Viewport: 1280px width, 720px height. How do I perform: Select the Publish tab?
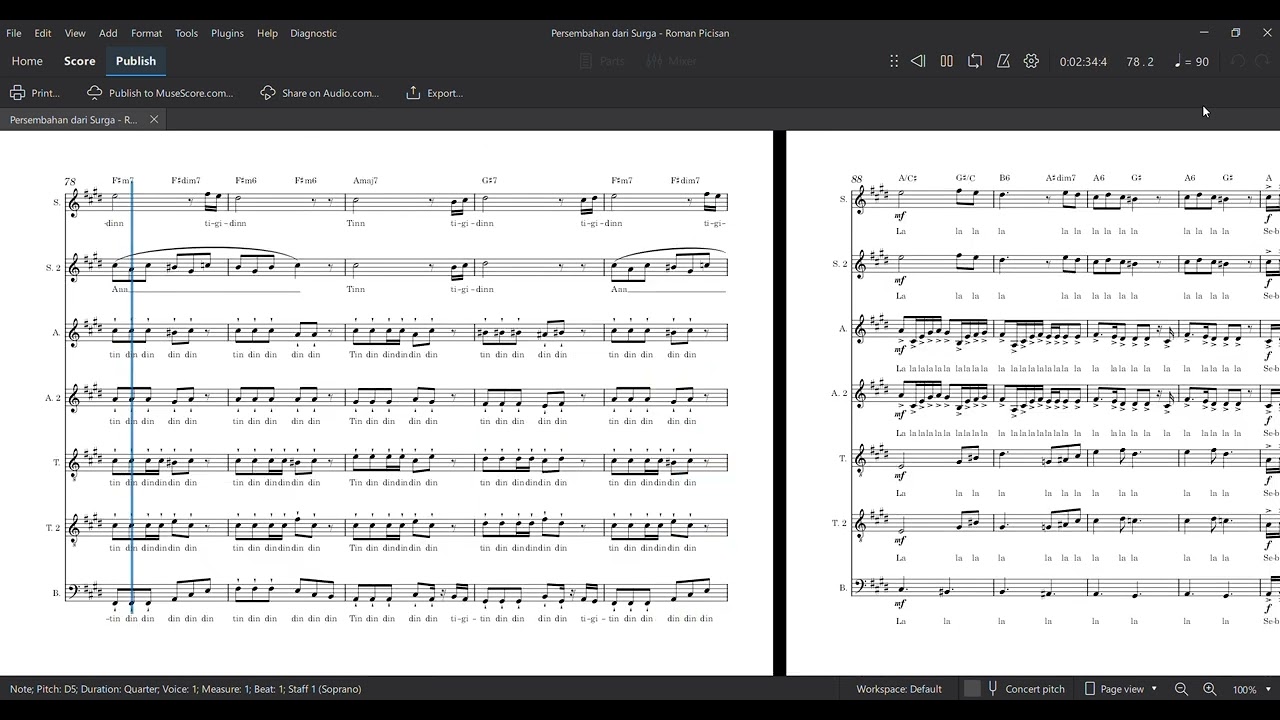click(136, 61)
